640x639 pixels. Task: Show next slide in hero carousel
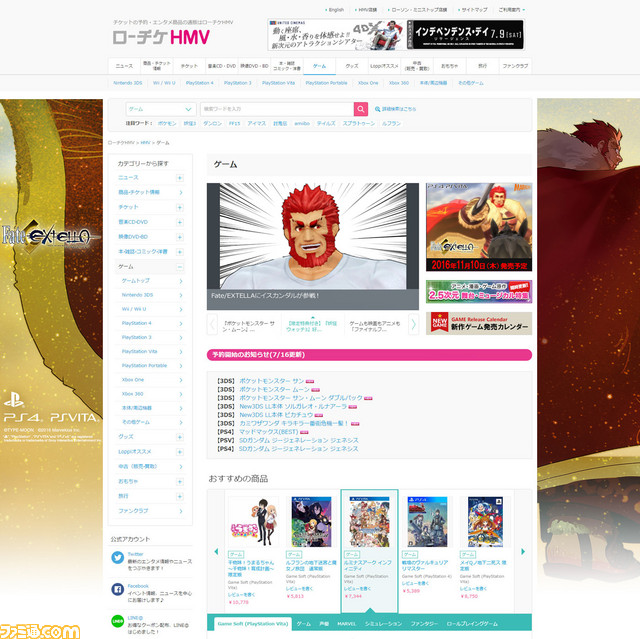click(413, 325)
